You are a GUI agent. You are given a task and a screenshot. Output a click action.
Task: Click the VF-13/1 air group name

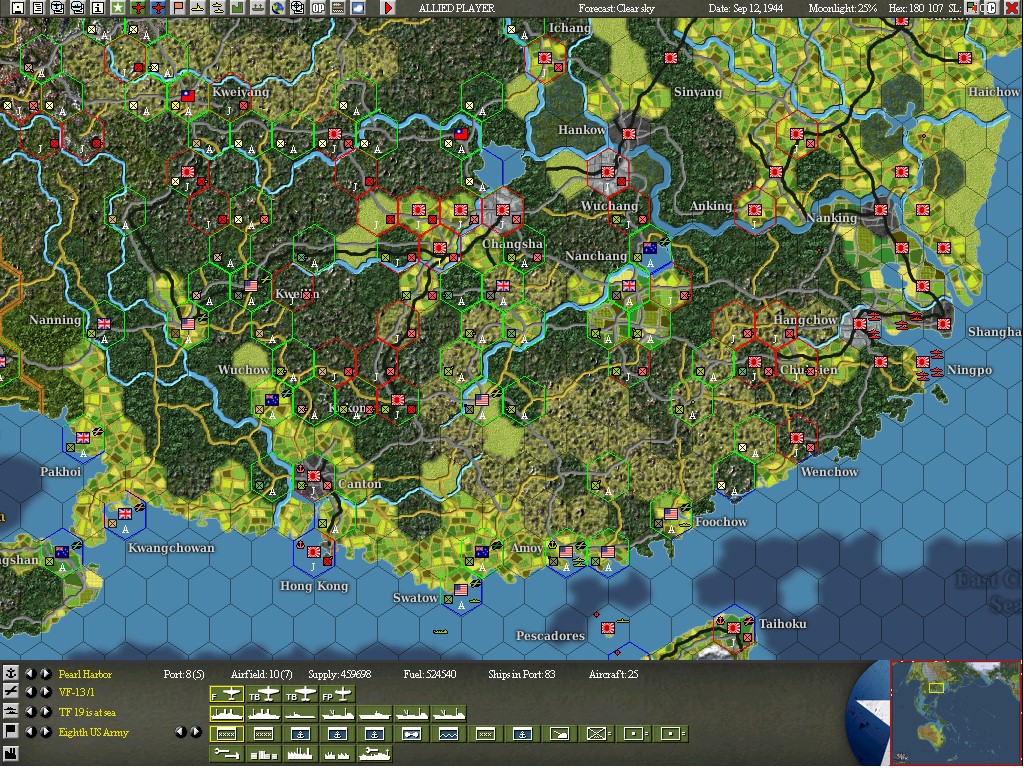click(76, 692)
